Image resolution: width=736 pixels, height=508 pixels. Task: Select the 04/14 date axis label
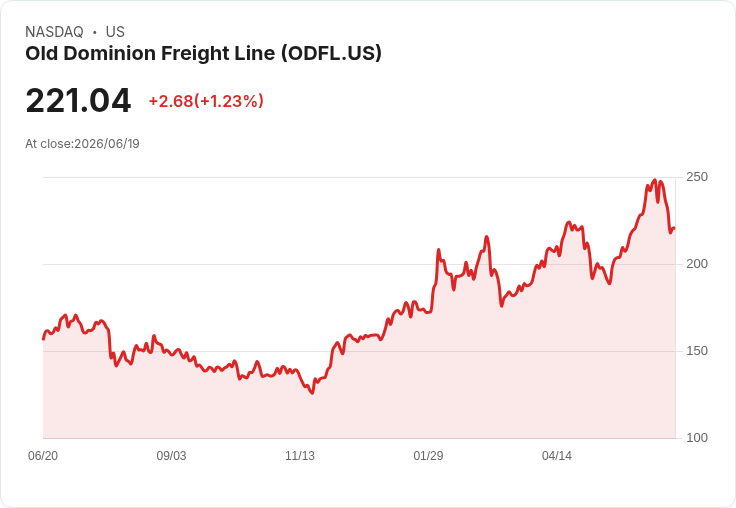[557, 455]
